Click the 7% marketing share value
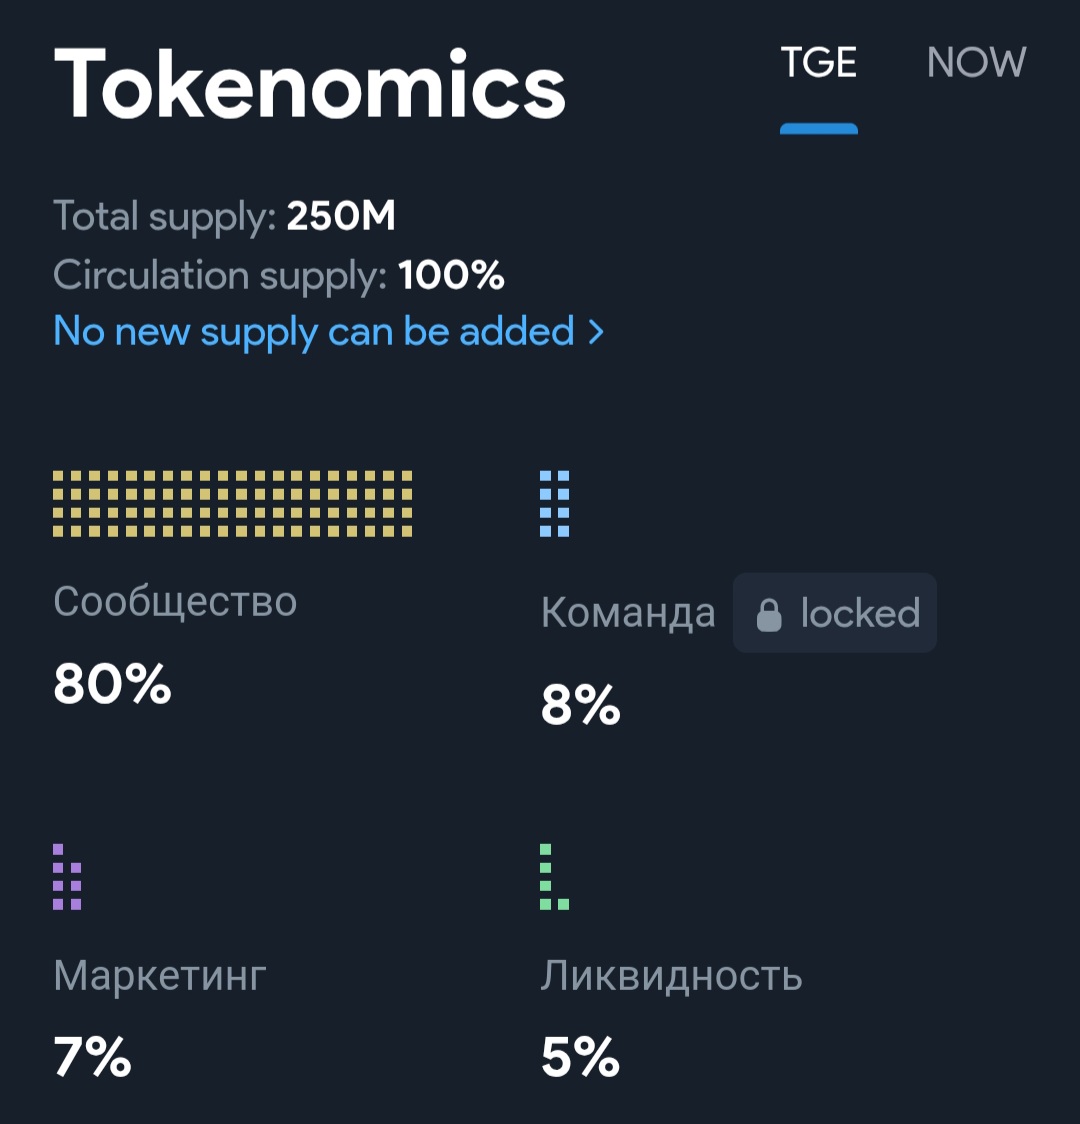The height and width of the screenshot is (1124, 1080). [x=92, y=1057]
